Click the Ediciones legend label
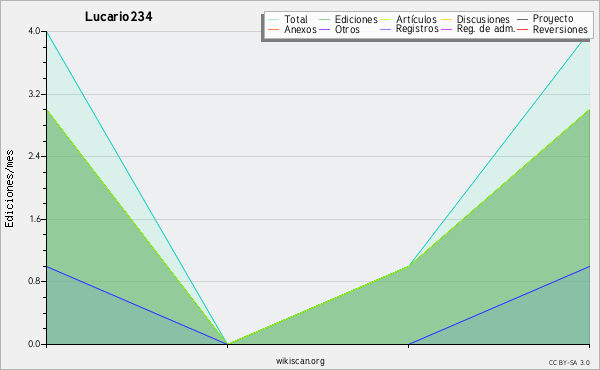Viewport: 600px width, 370px height. (x=356, y=19)
